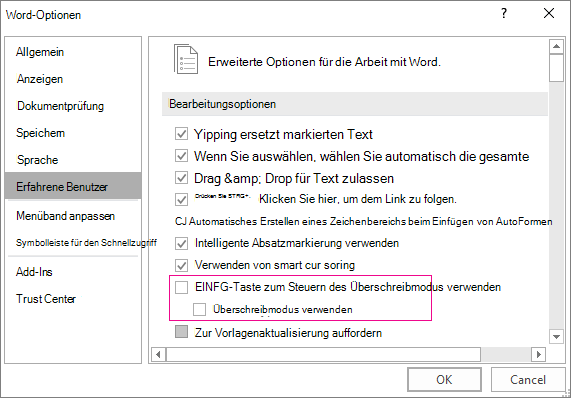Open Menüband anpassen page
This screenshot has height=398, width=571.
tap(66, 216)
